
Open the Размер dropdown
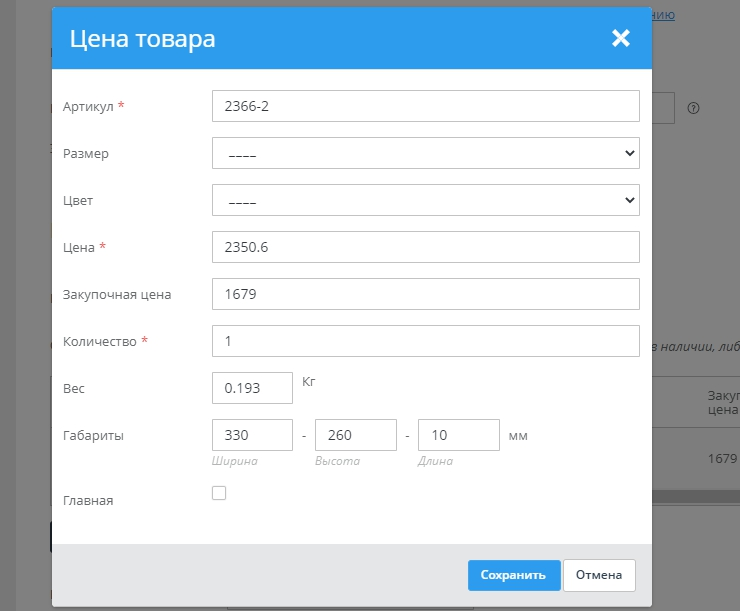tap(425, 153)
